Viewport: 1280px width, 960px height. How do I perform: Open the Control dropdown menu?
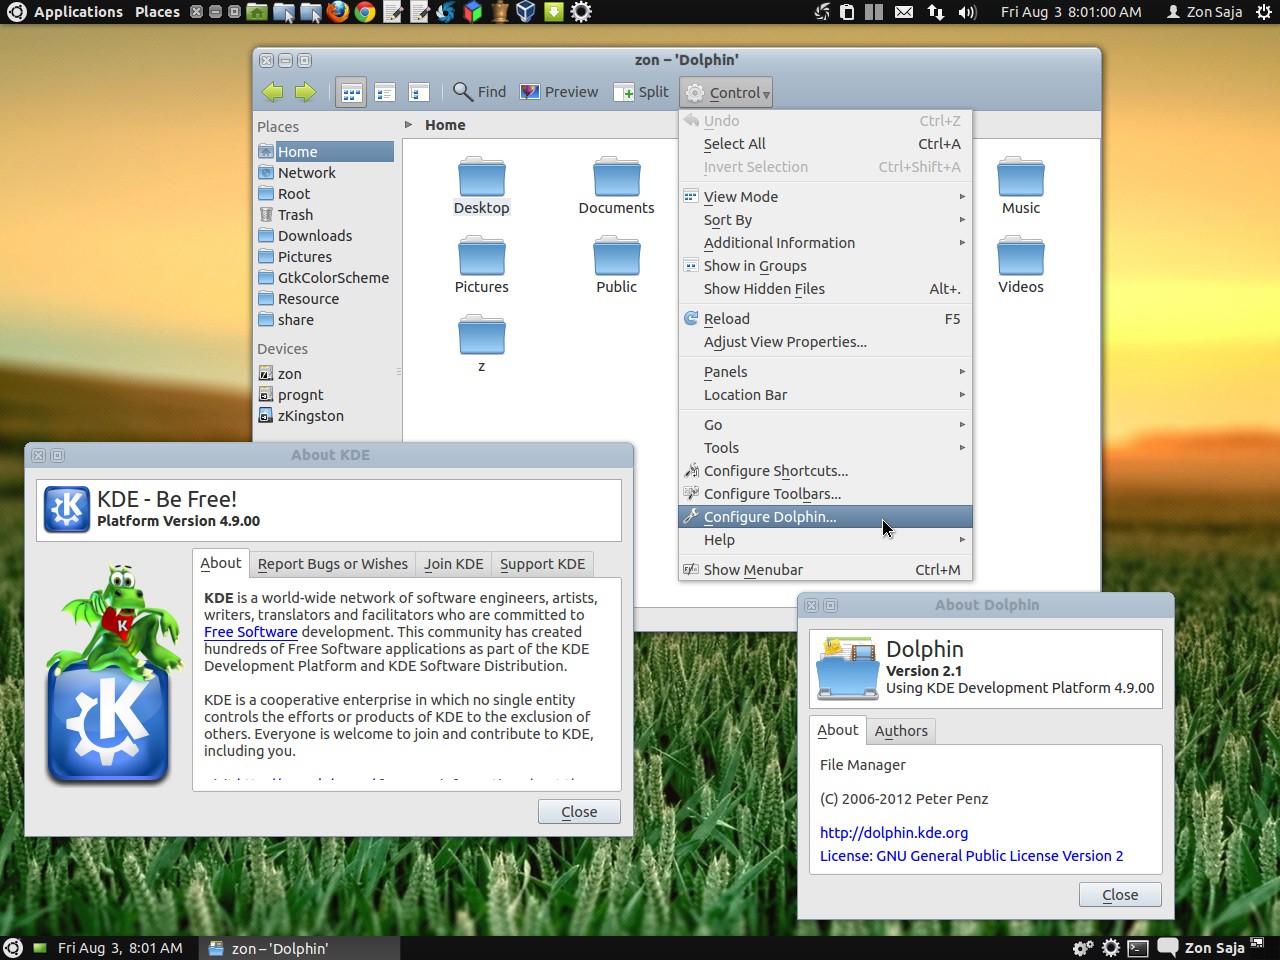(726, 92)
